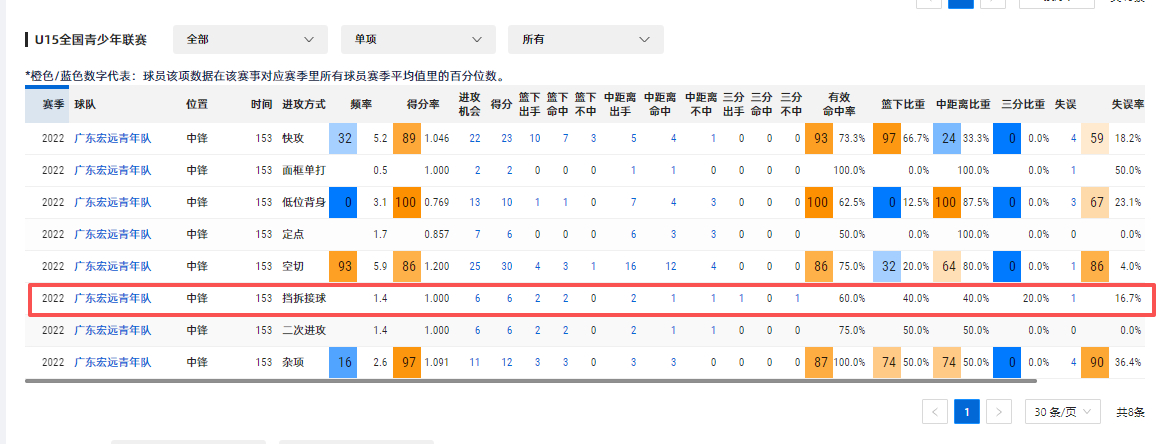1162x444 pixels.
Task: Open 广东宏远青年队 link in 快攻 row
Action: tap(113, 139)
